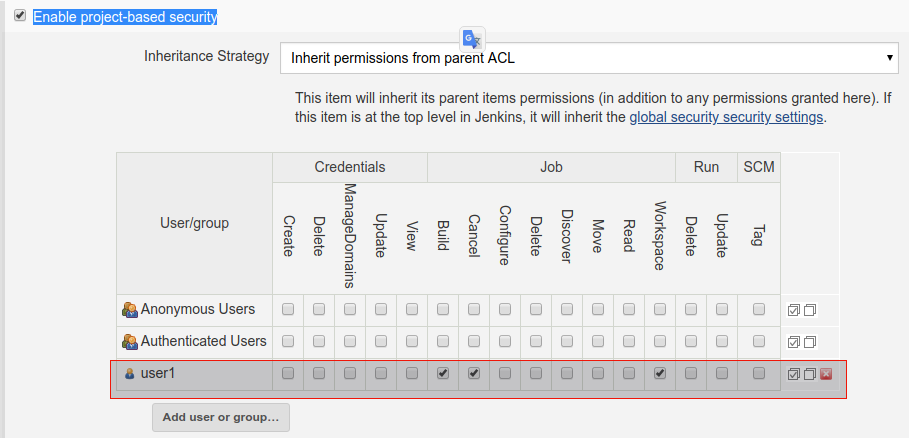The image size is (909, 438).
Task: Uncheck Enable project-based security checkbox
Action: tap(20, 16)
